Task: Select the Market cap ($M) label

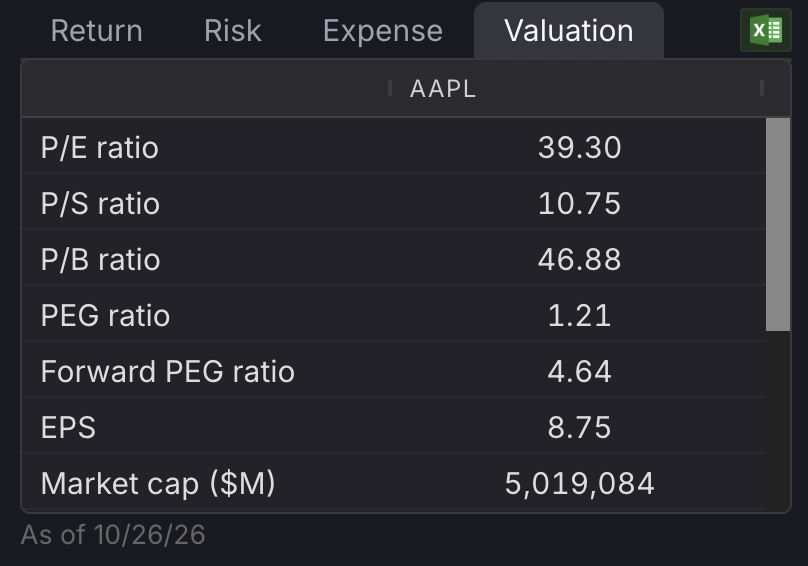Action: click(158, 484)
